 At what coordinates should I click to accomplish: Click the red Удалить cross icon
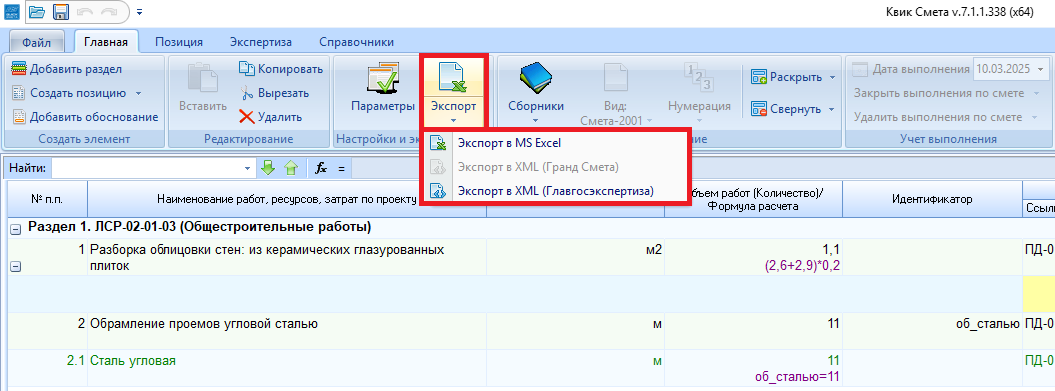pyautogui.click(x=247, y=117)
